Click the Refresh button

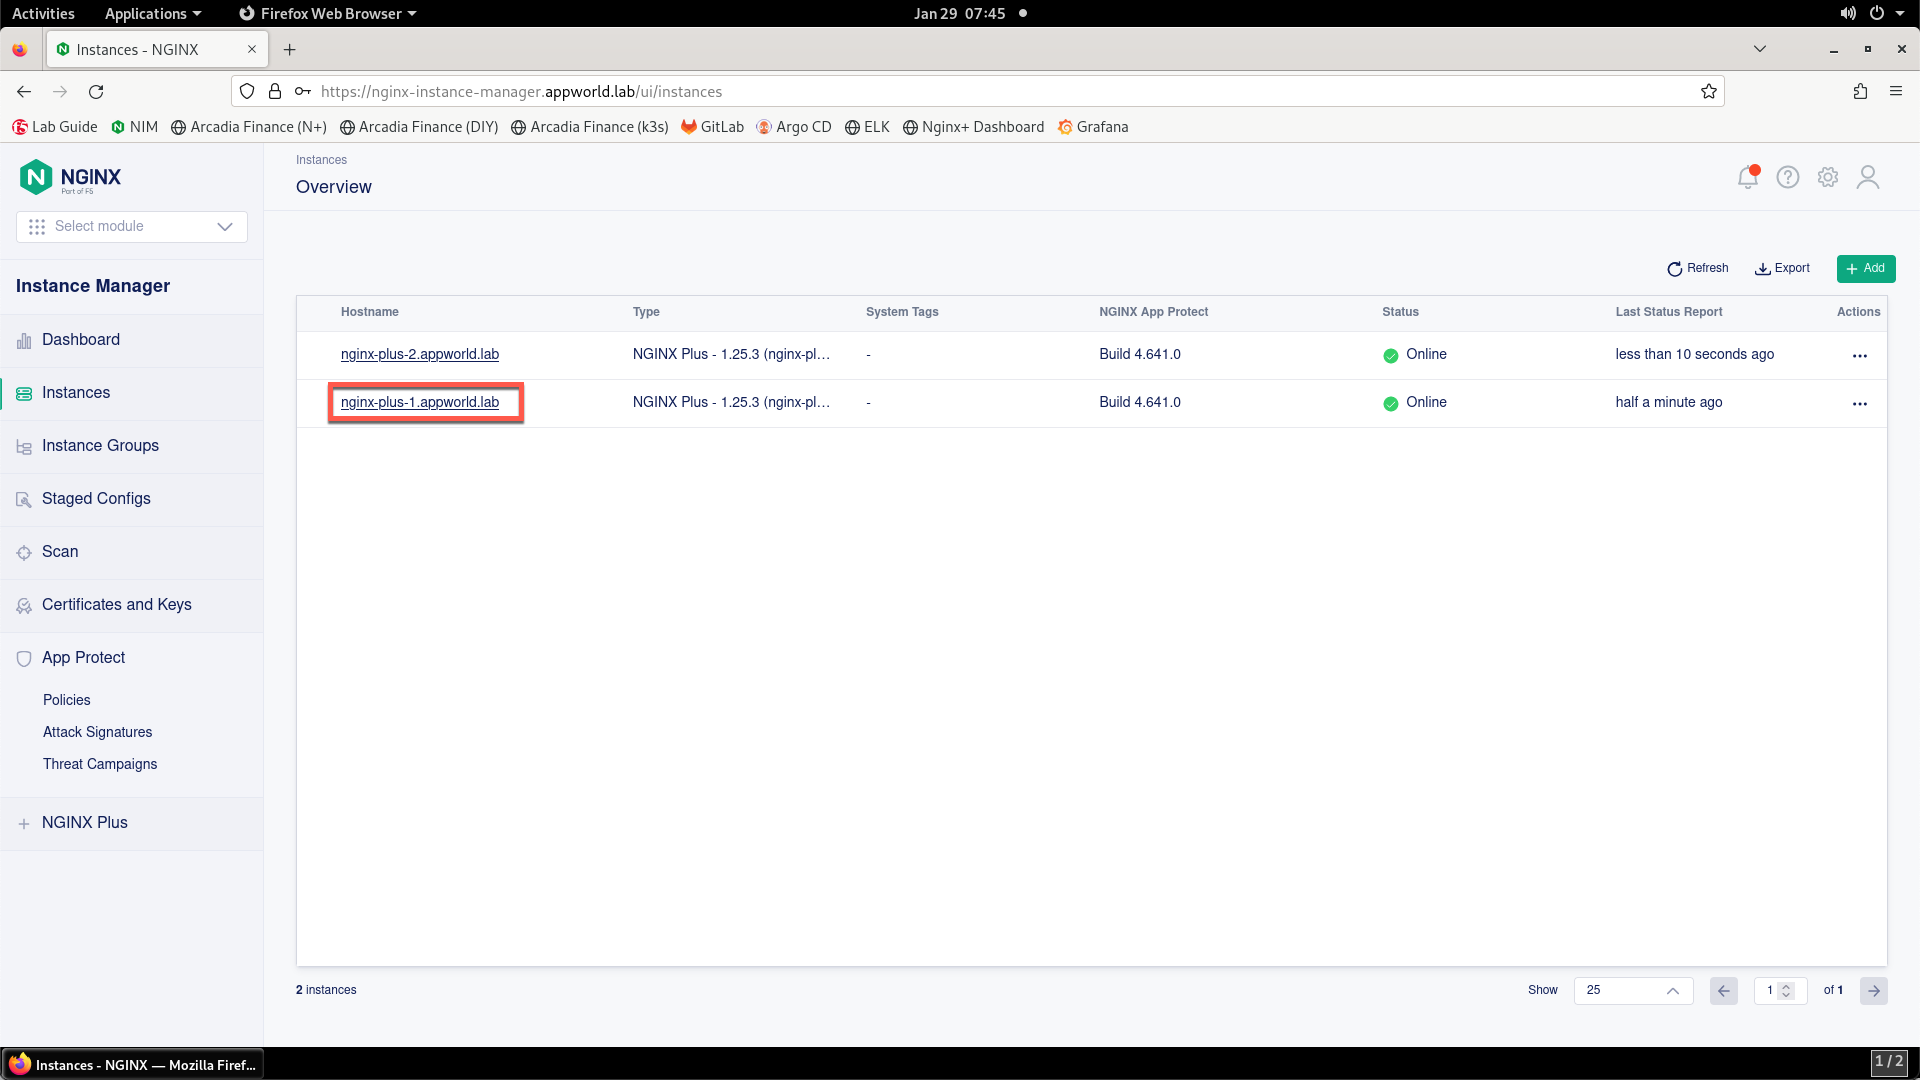[1698, 268]
